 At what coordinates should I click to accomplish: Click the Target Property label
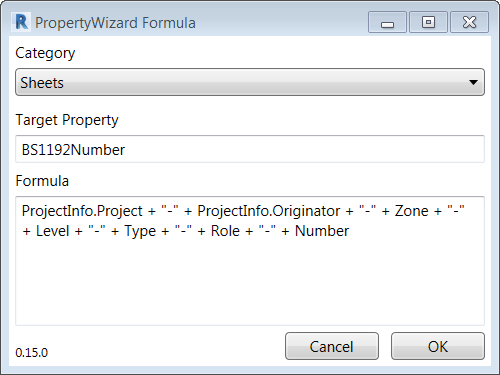pos(67,120)
